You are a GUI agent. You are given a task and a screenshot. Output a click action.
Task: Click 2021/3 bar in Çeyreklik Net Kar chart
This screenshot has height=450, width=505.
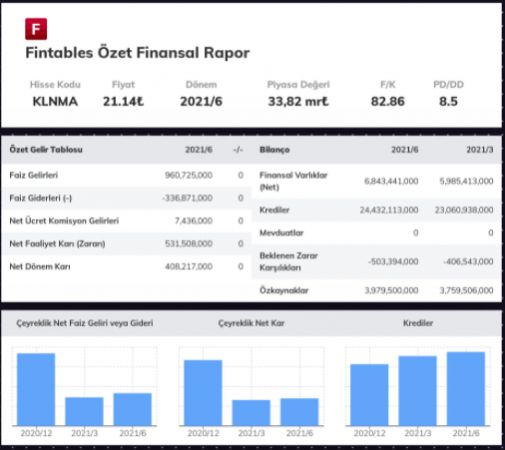pos(251,413)
